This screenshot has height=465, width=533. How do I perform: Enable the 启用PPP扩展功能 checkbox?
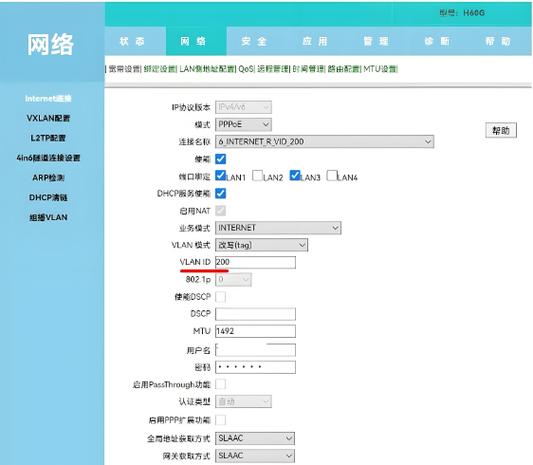(221, 420)
